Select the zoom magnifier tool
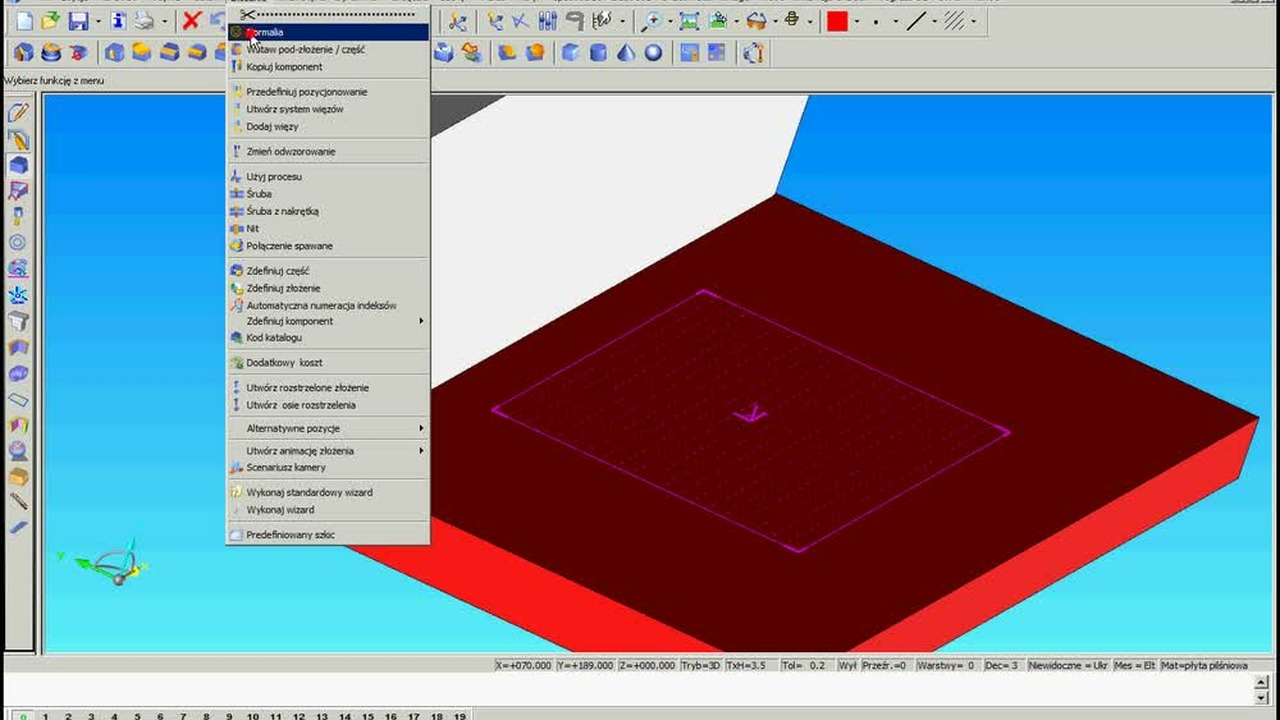The width and height of the screenshot is (1280, 720). pyautogui.click(x=651, y=21)
